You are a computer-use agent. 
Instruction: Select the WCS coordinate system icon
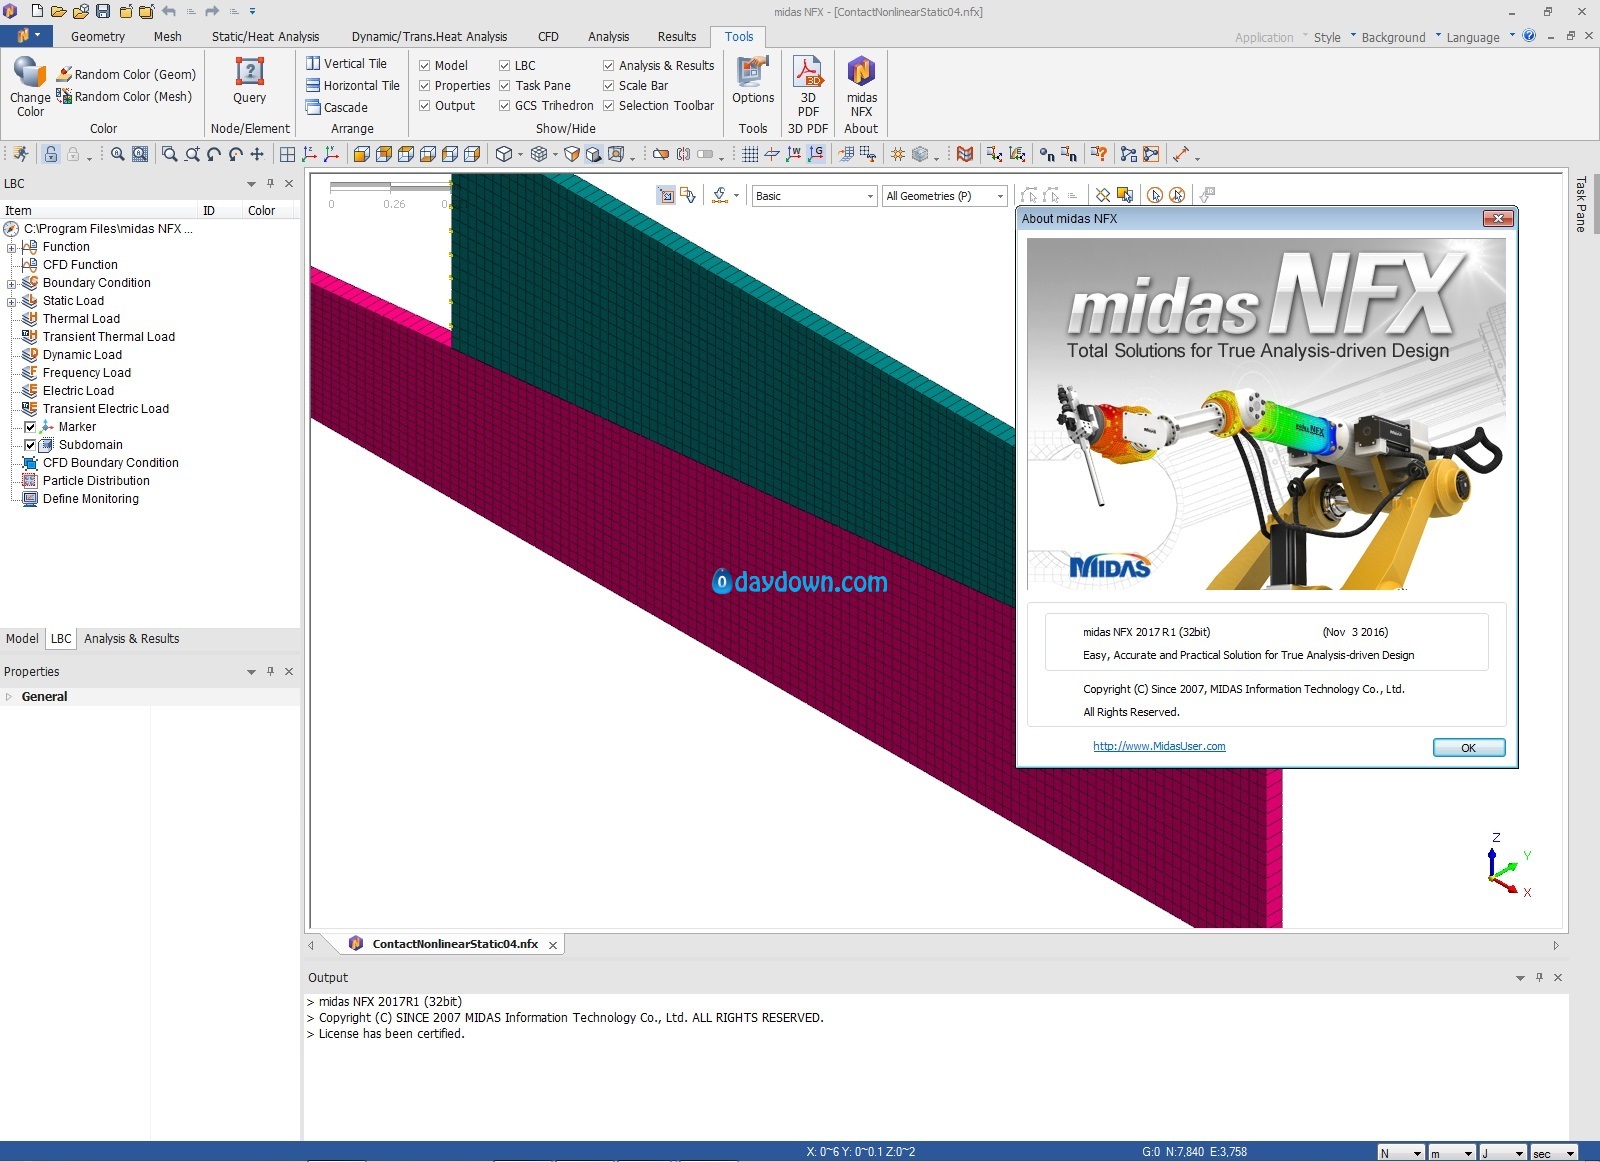794,154
